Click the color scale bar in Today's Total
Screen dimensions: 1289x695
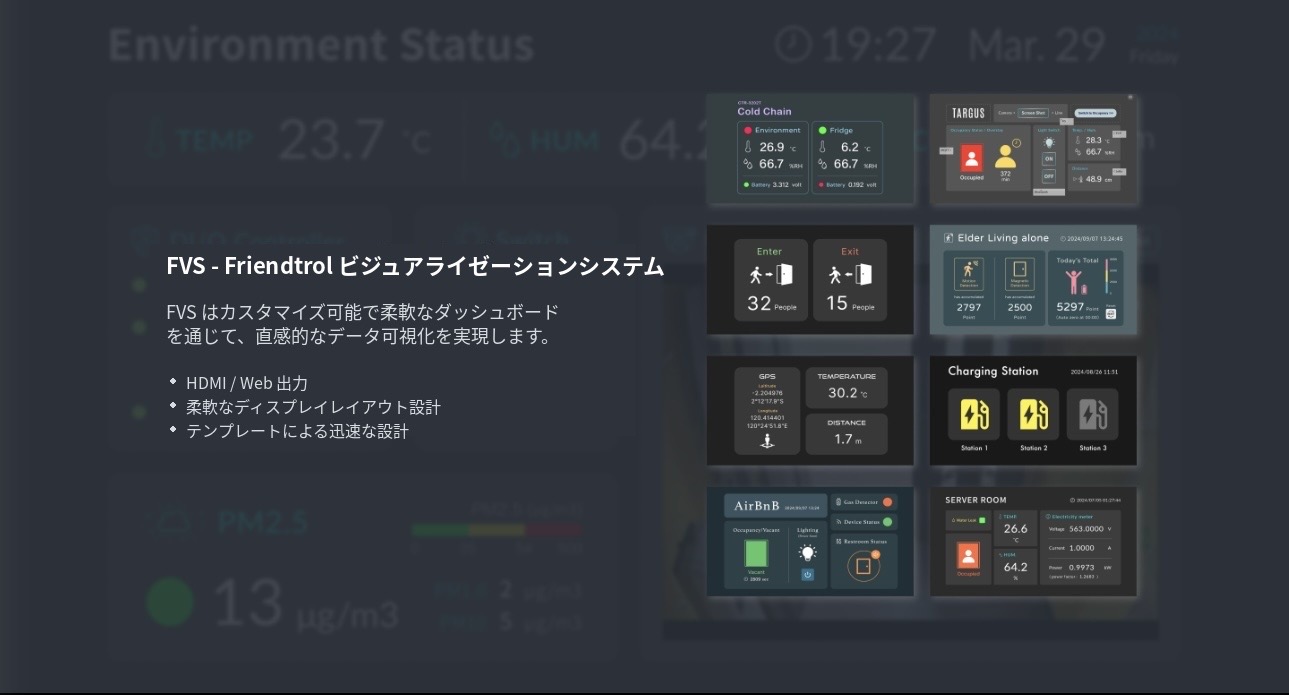click(1106, 276)
